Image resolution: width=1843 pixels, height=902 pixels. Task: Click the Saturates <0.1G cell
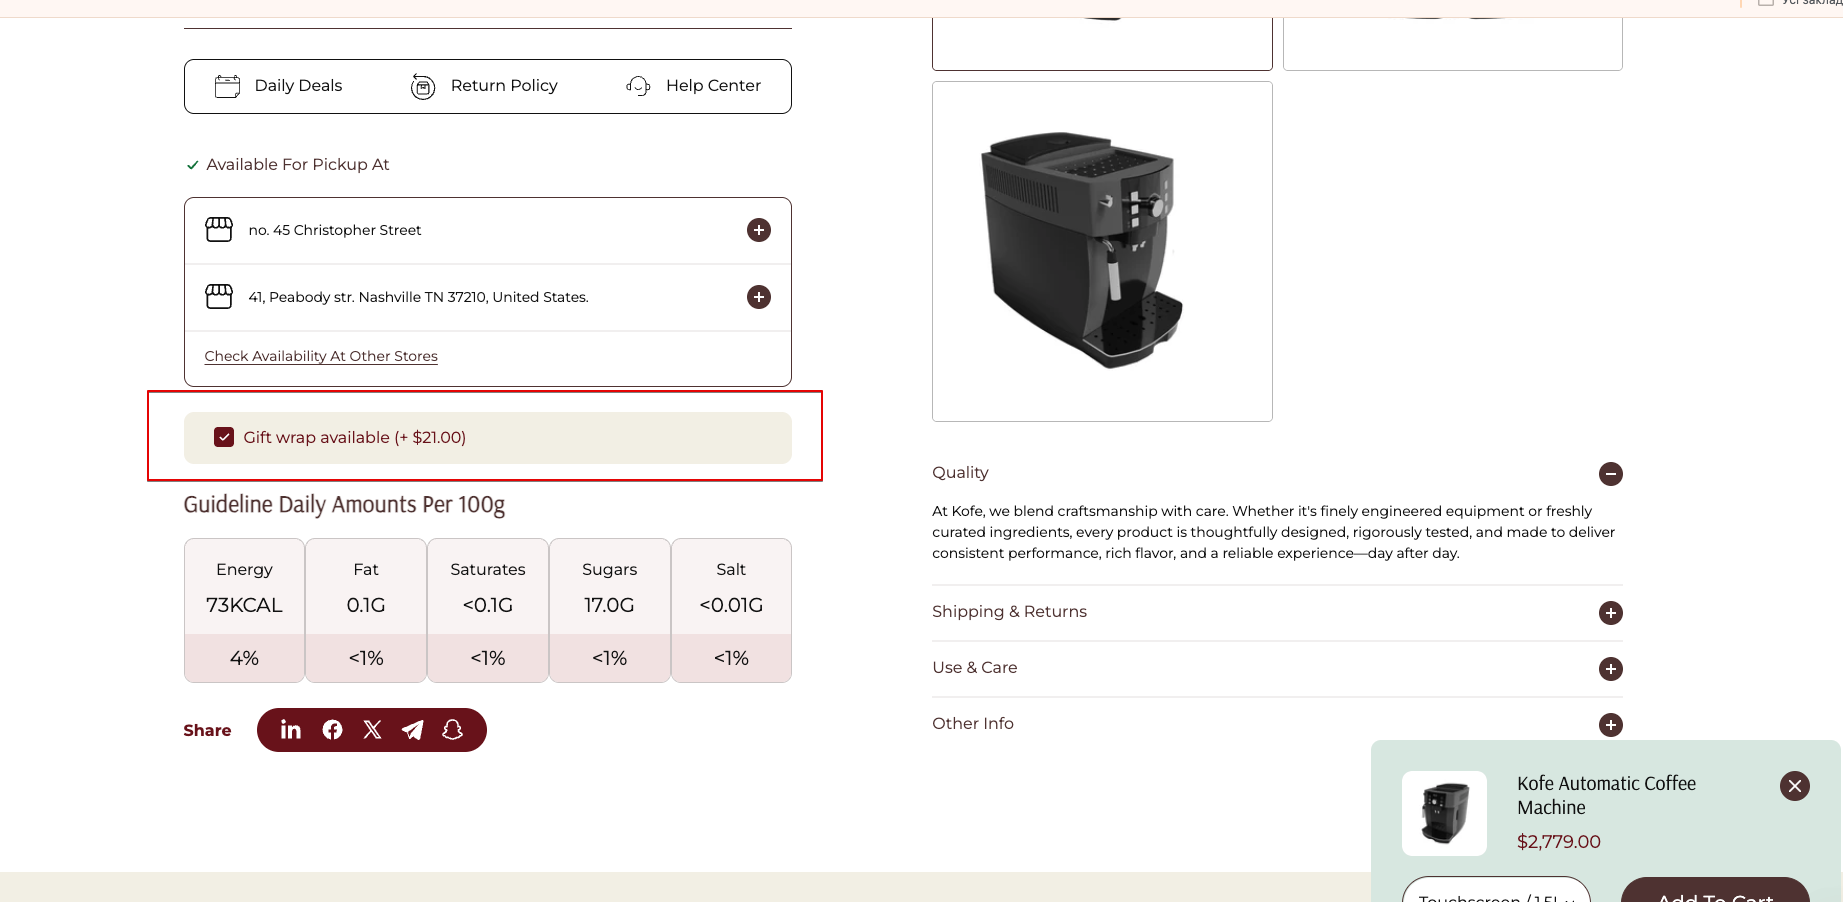(x=488, y=587)
